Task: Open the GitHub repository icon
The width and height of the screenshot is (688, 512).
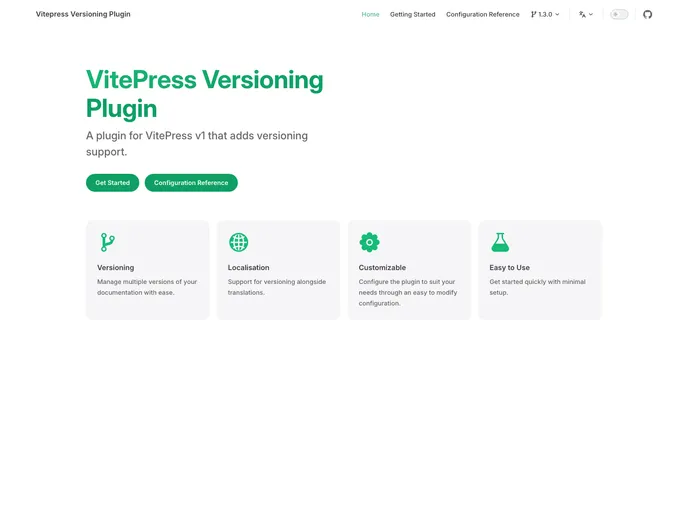Action: (x=647, y=14)
